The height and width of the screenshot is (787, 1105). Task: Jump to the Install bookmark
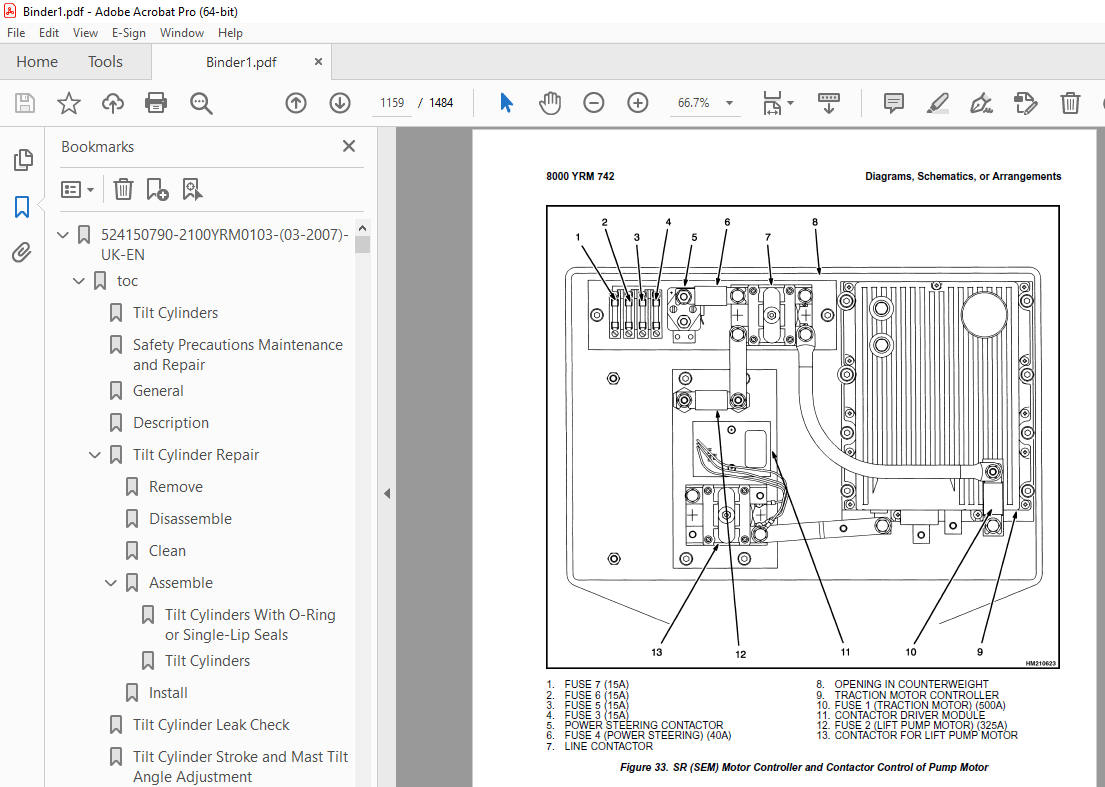coord(168,693)
